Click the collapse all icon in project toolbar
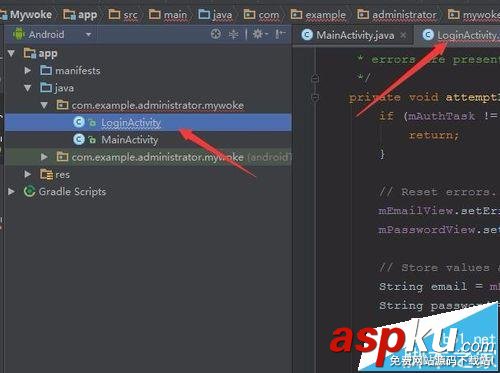 (x=233, y=34)
